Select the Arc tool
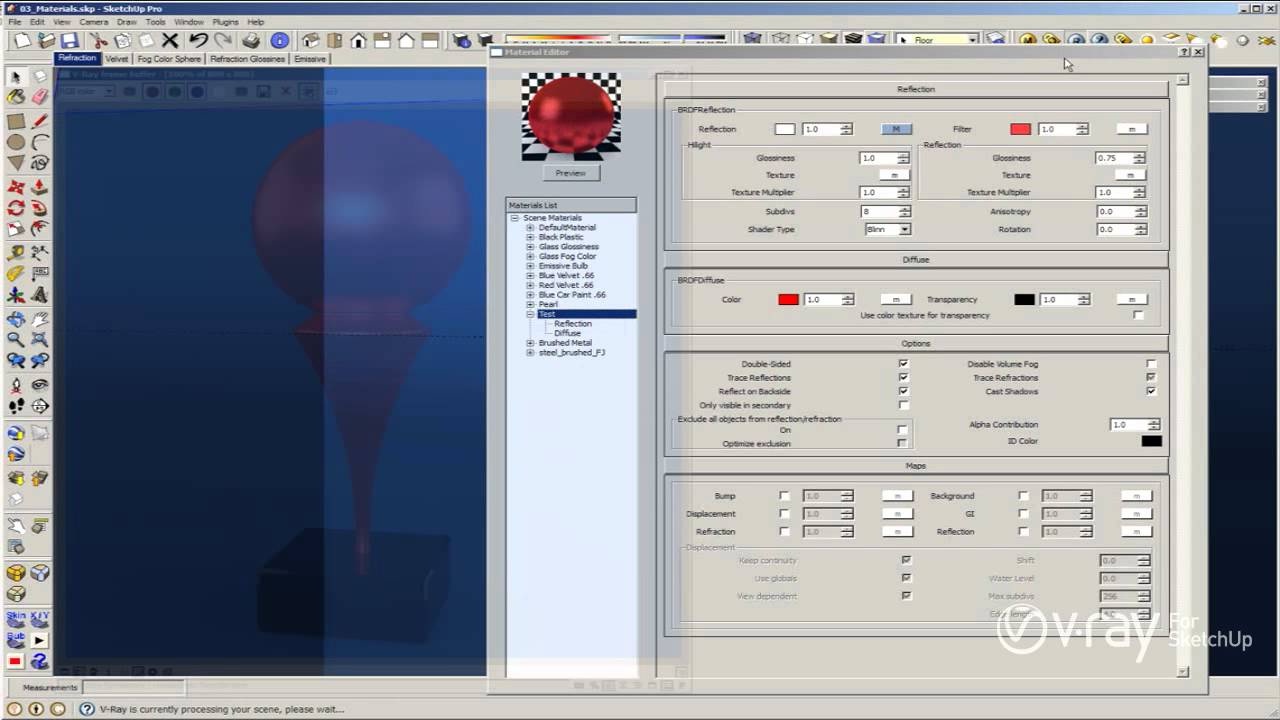Viewport: 1280px width, 720px height. (40, 142)
